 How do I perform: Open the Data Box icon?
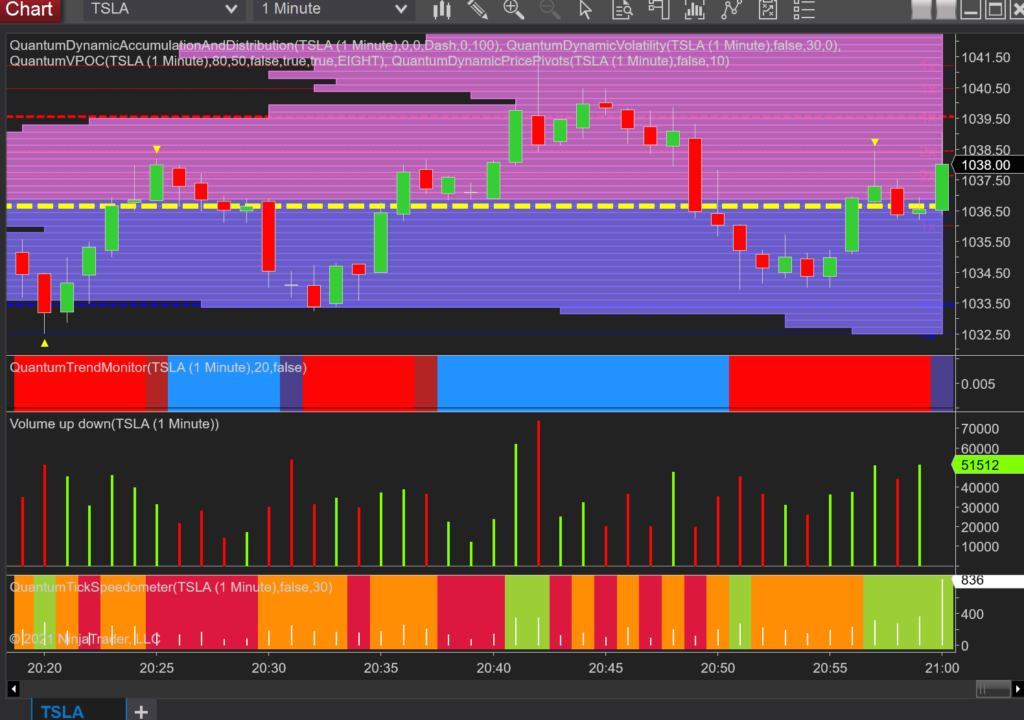point(622,9)
